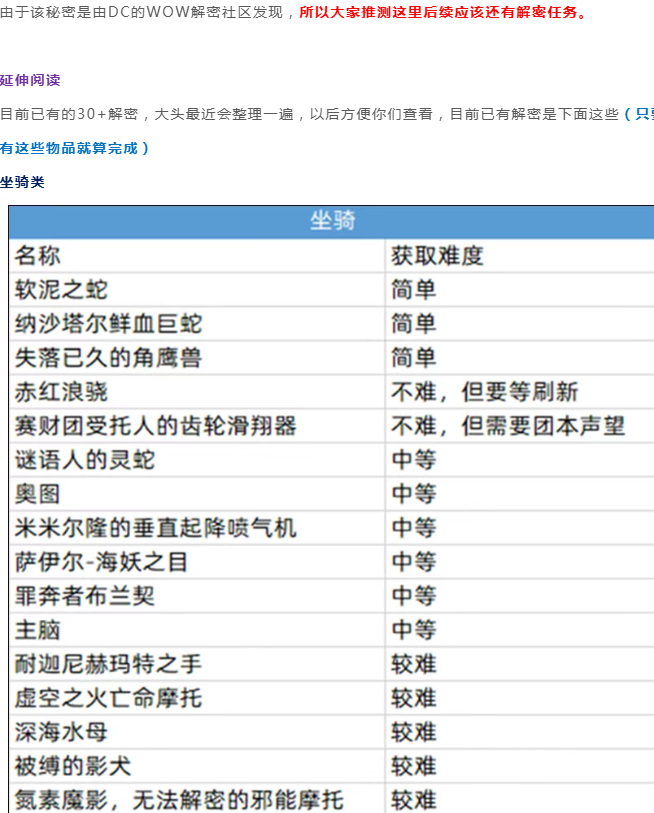
Task: Select the 赛财团受托人的齿轮滑翔器 entry
Action: click(x=155, y=426)
